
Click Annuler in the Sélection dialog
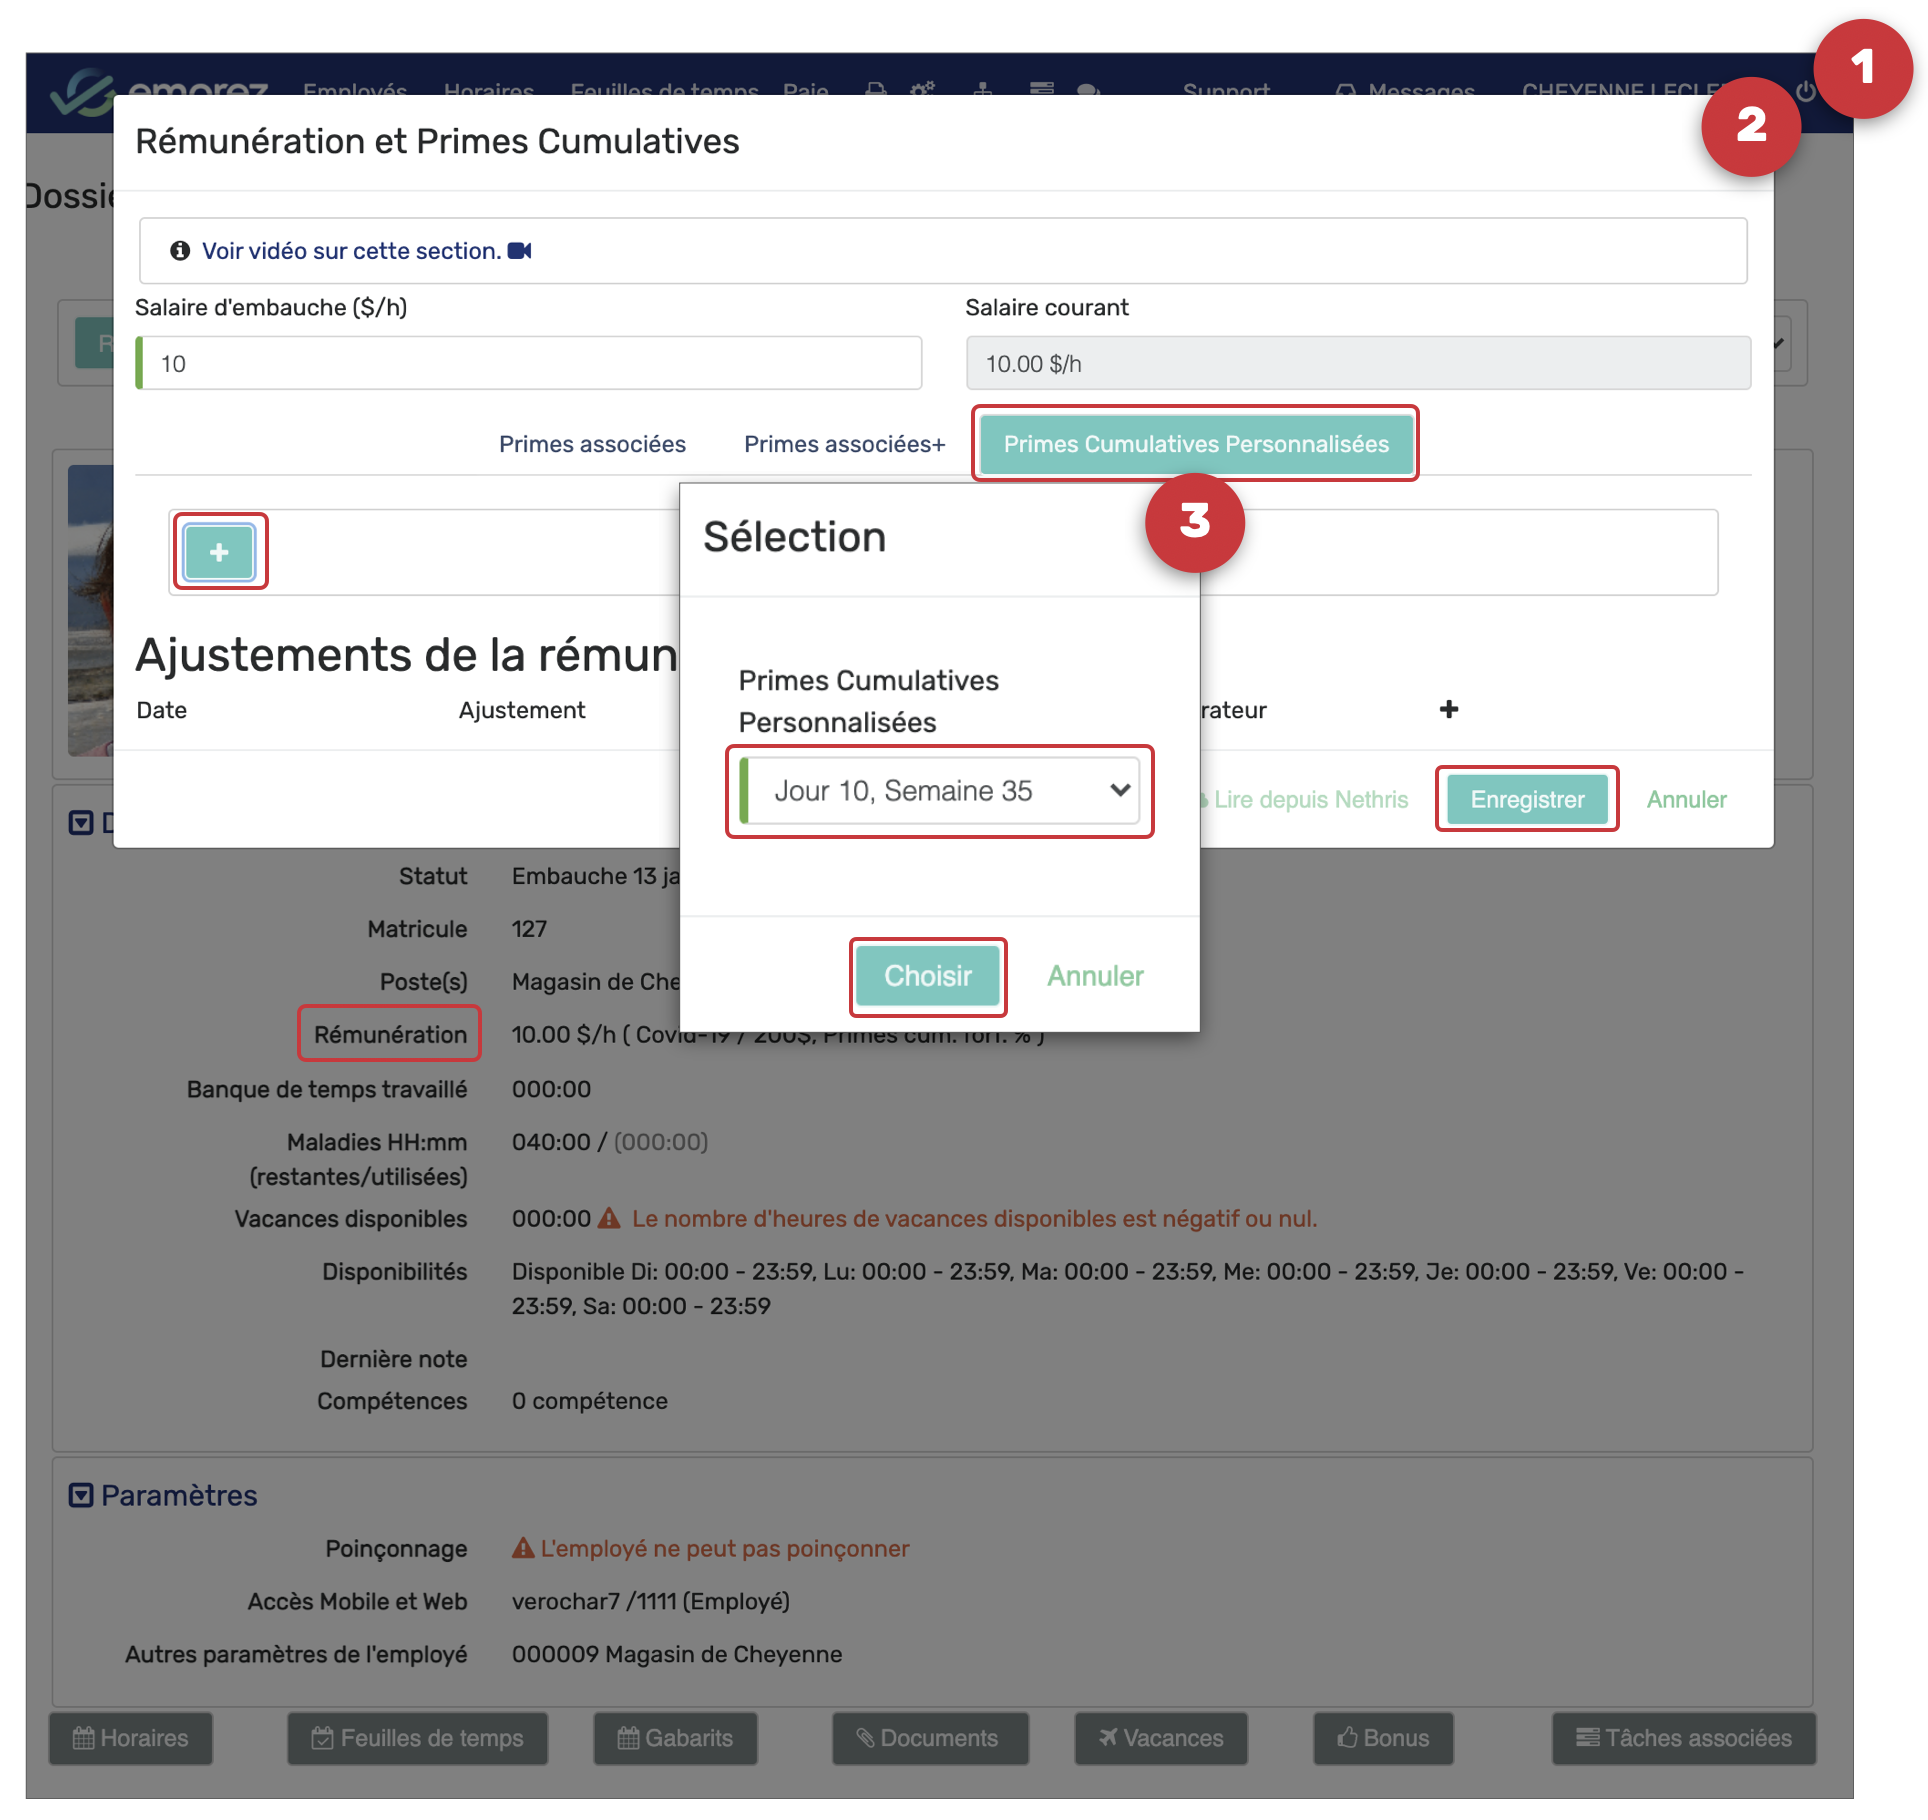1095,976
